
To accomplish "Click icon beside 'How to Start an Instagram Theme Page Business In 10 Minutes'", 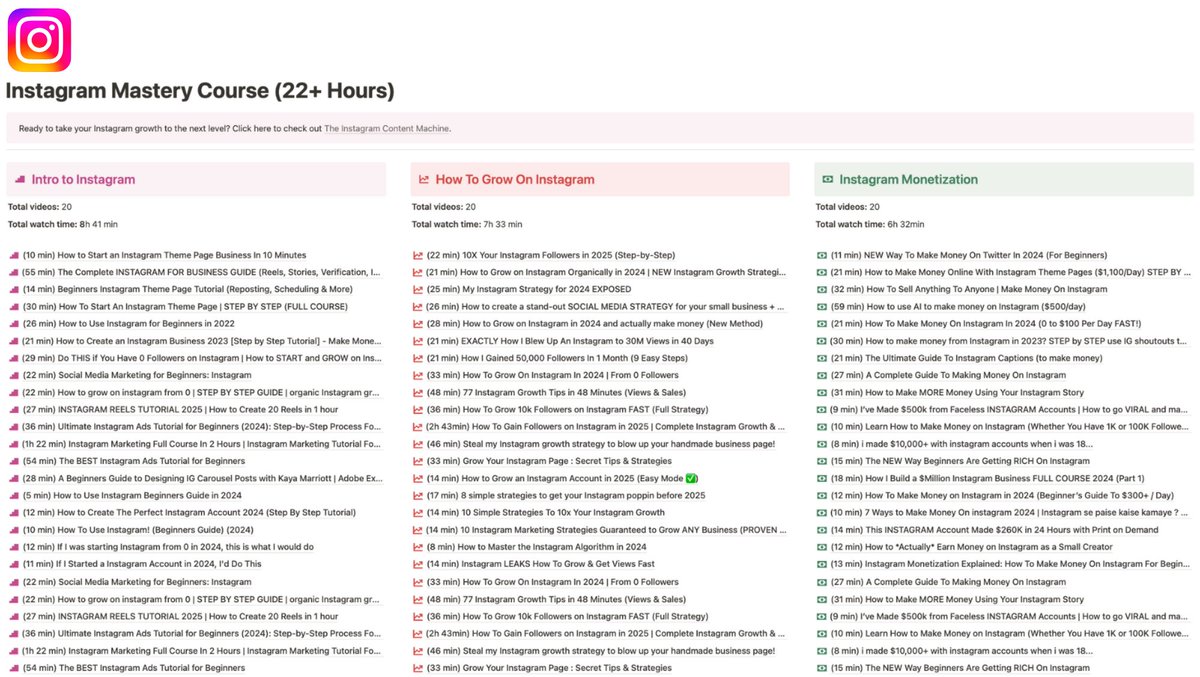I will click(13, 255).
